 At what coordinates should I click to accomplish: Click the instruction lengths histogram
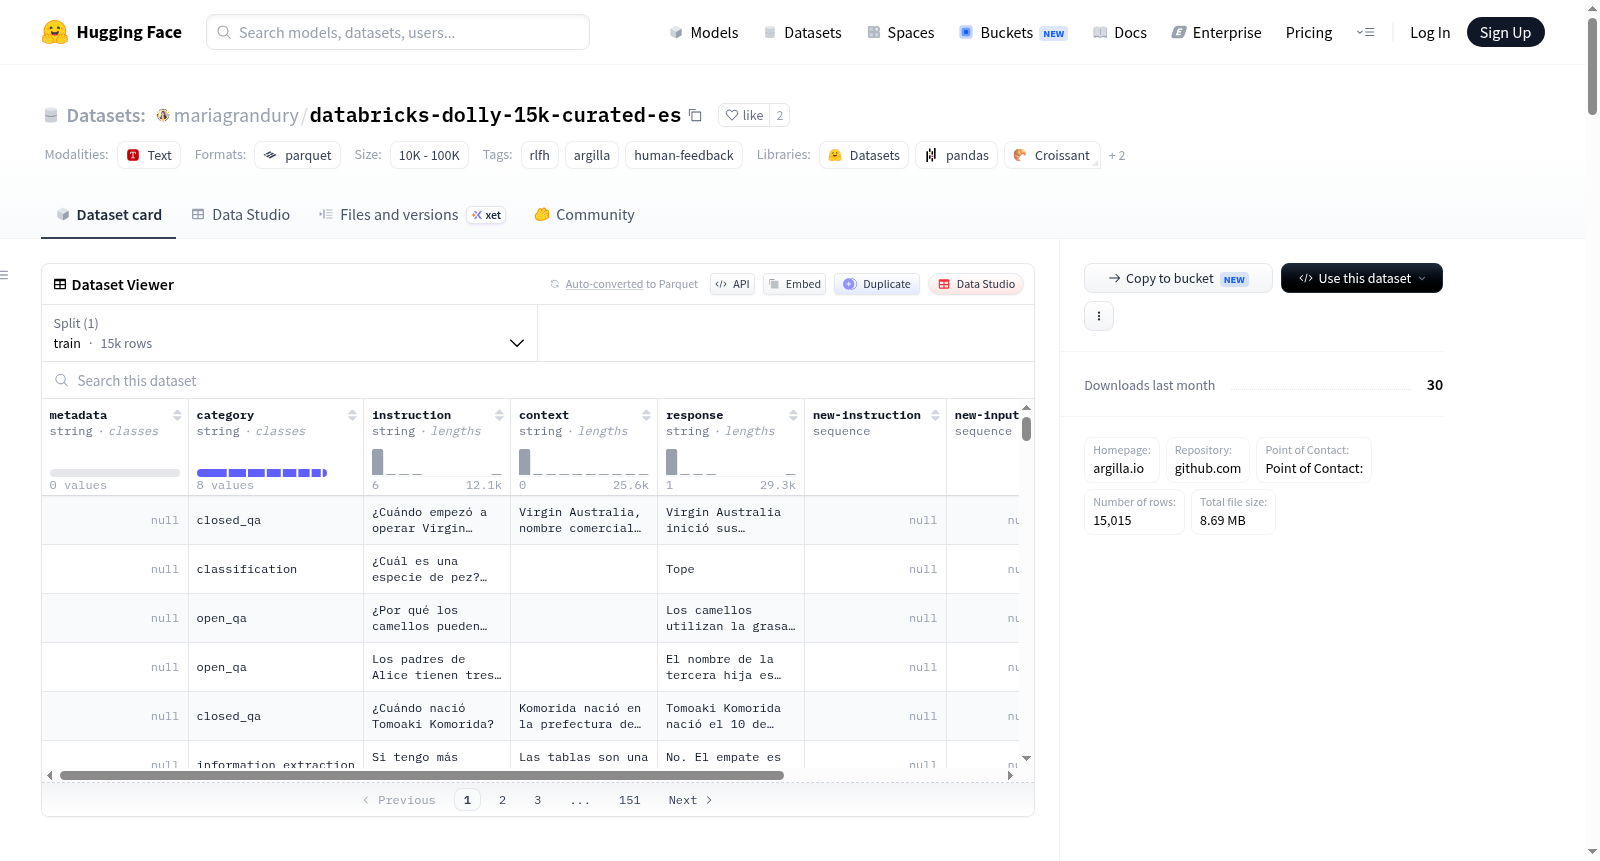437,462
